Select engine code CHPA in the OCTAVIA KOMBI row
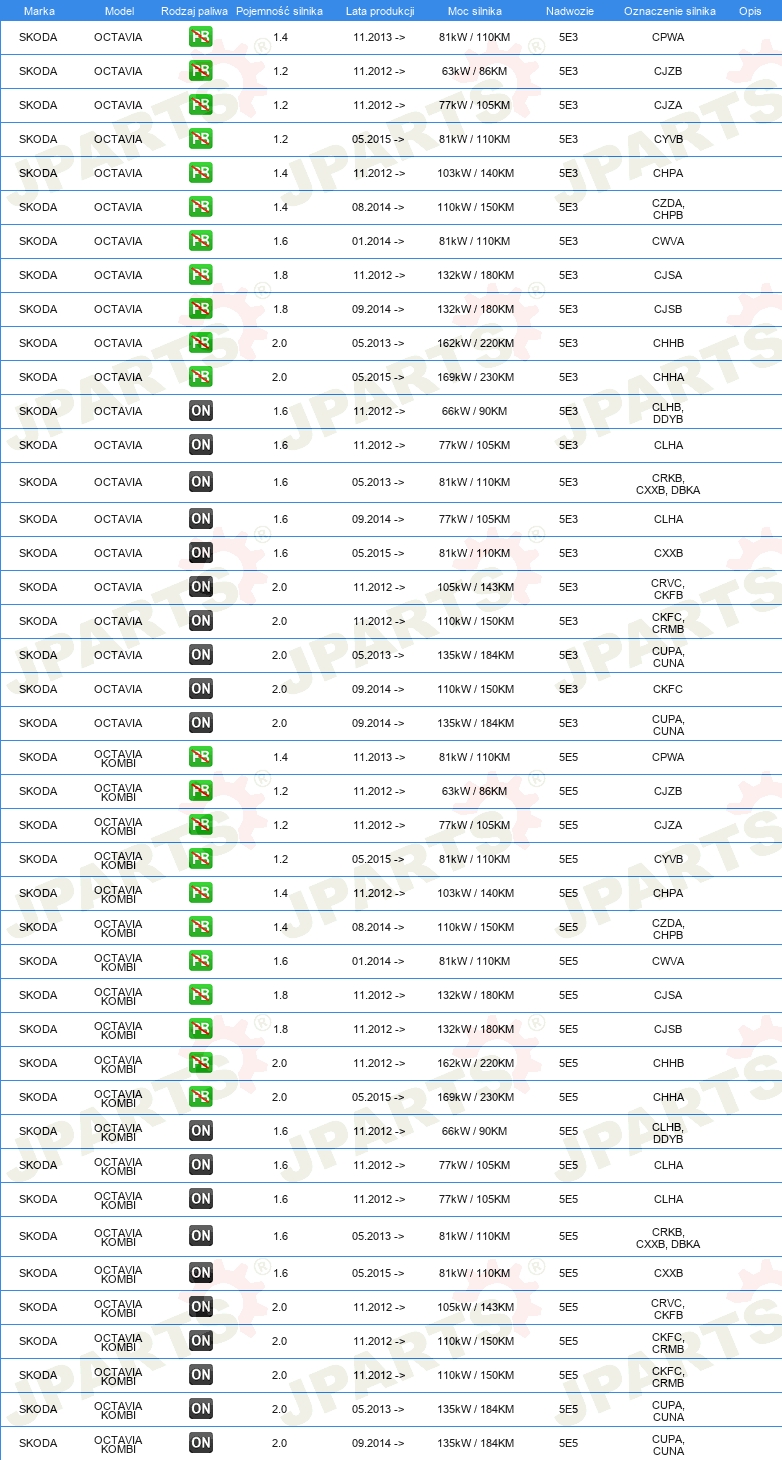 pyautogui.click(x=668, y=893)
